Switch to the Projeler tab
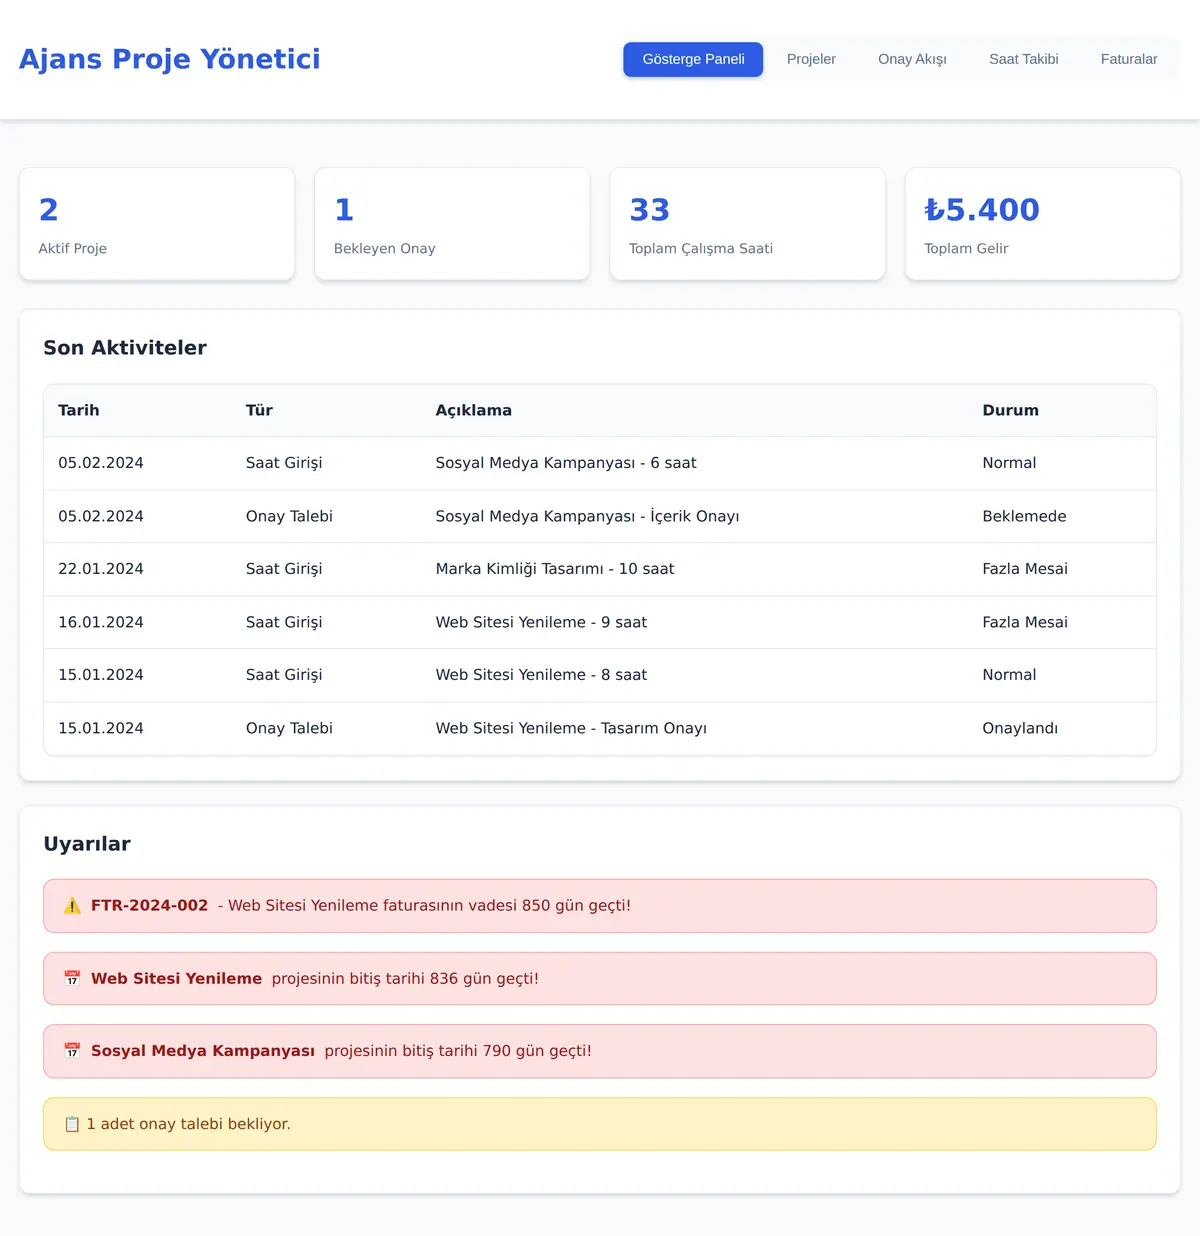Screen dimensions: 1200x1236 coord(811,59)
